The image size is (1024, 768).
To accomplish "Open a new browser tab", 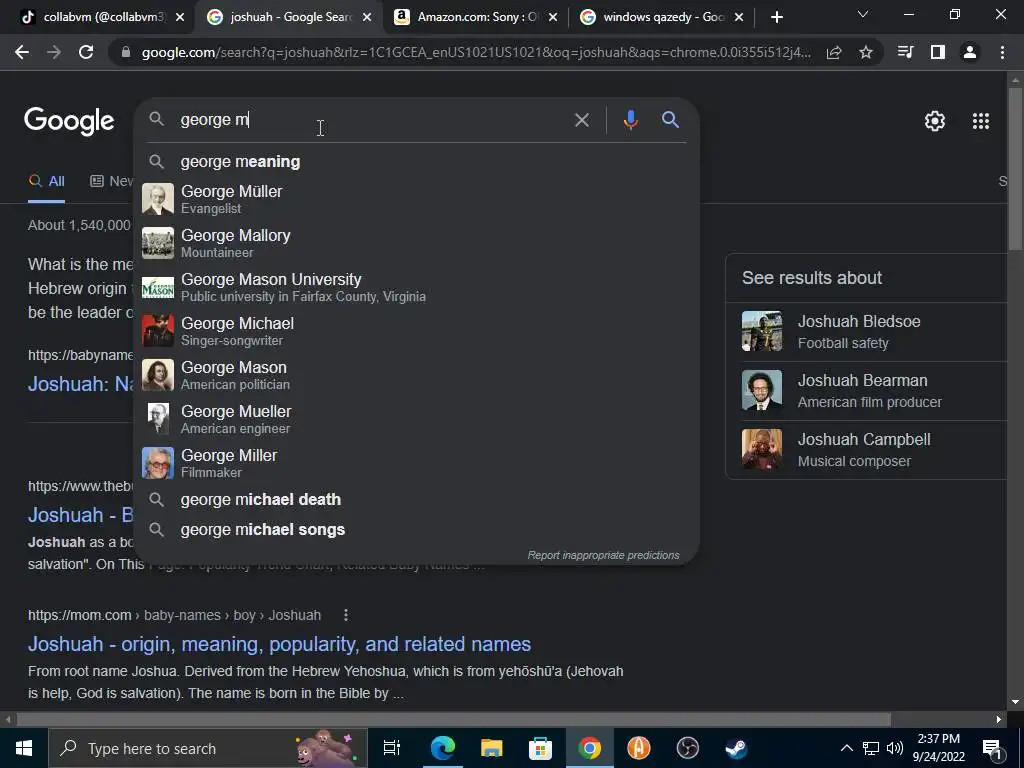I will [776, 17].
